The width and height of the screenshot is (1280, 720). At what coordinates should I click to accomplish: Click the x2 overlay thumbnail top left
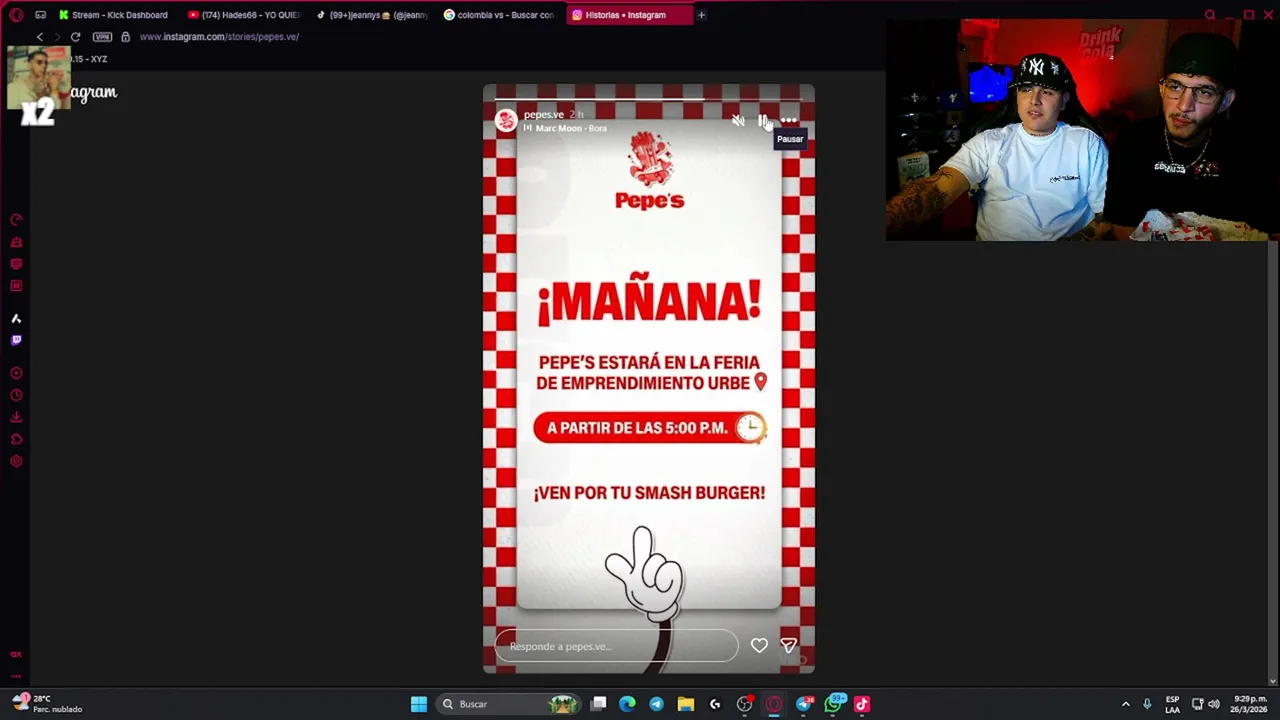(38, 87)
